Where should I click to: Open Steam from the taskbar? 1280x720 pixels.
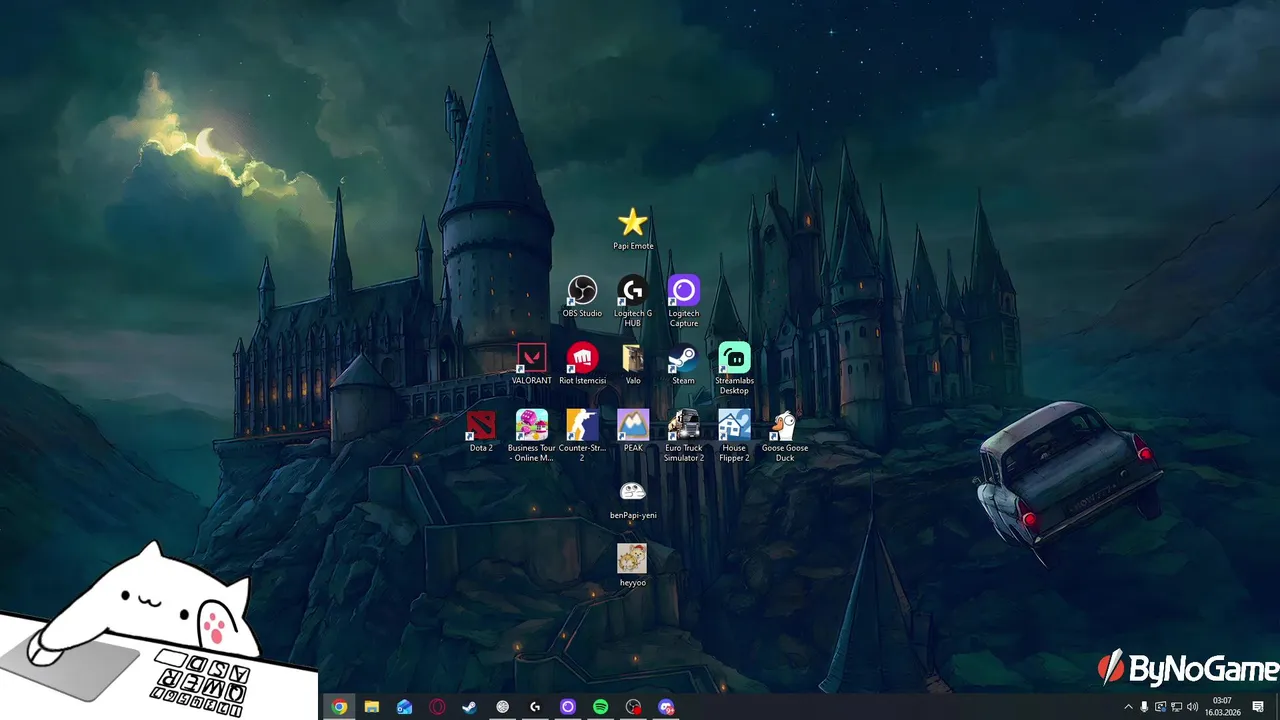pos(469,707)
